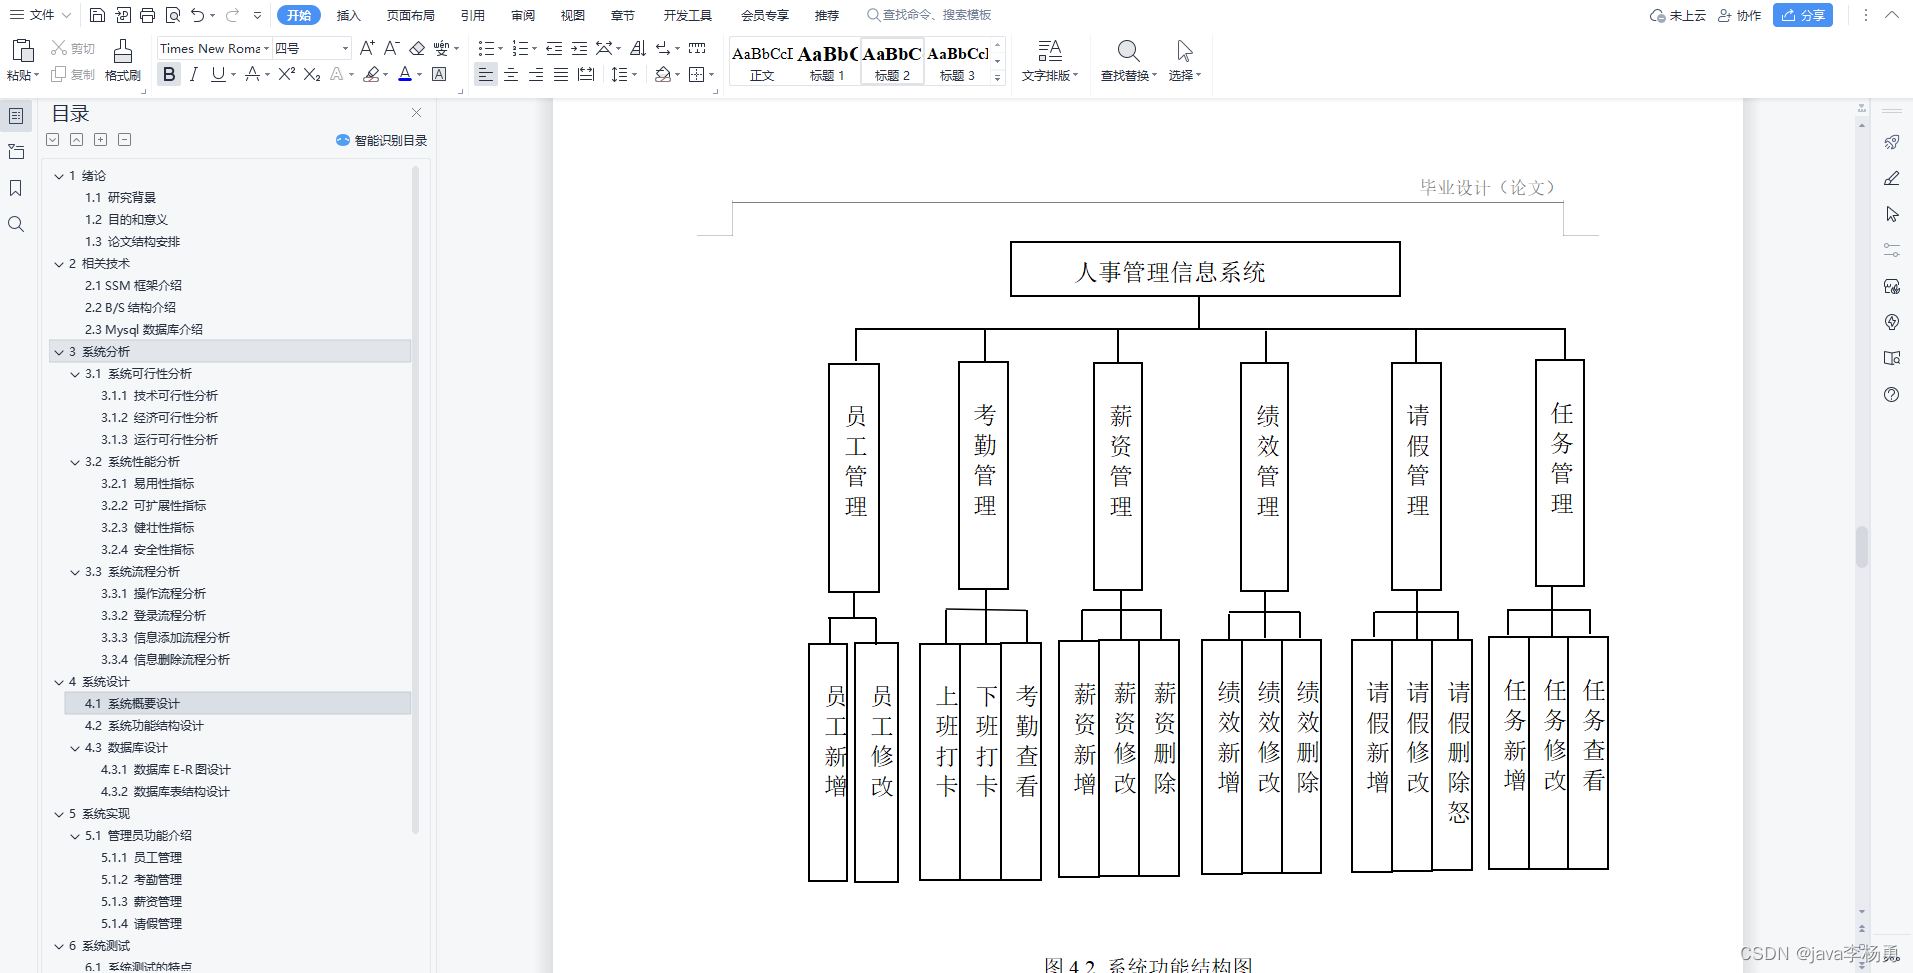Increase font size button
Image resolution: width=1913 pixels, height=973 pixels.
pyautogui.click(x=367, y=48)
